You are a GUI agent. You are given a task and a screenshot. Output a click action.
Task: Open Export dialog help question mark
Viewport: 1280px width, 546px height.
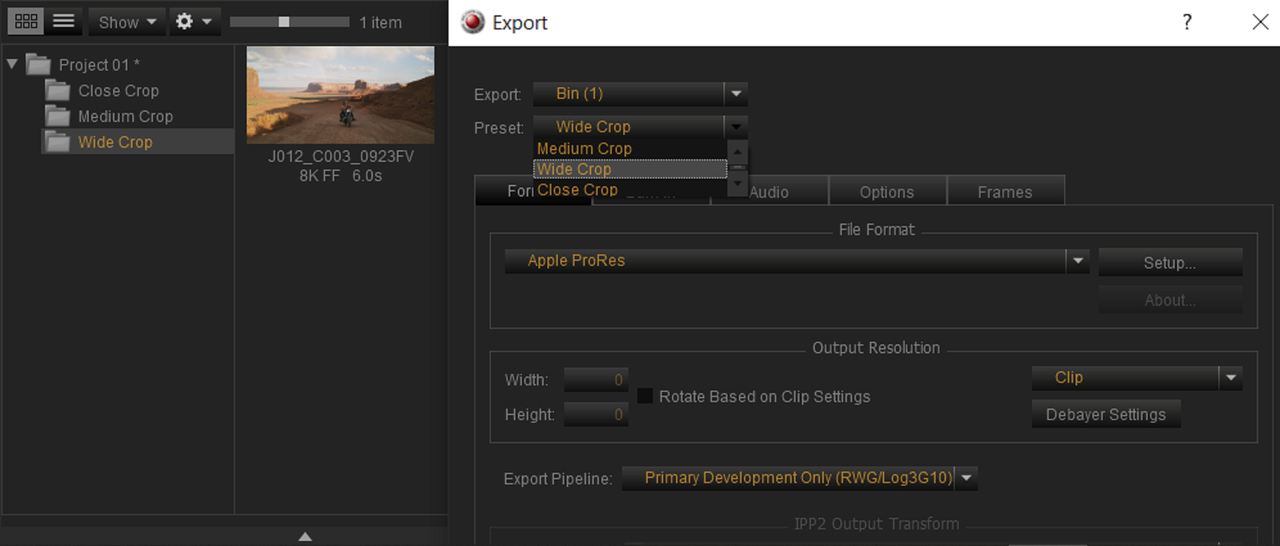tap(1187, 22)
